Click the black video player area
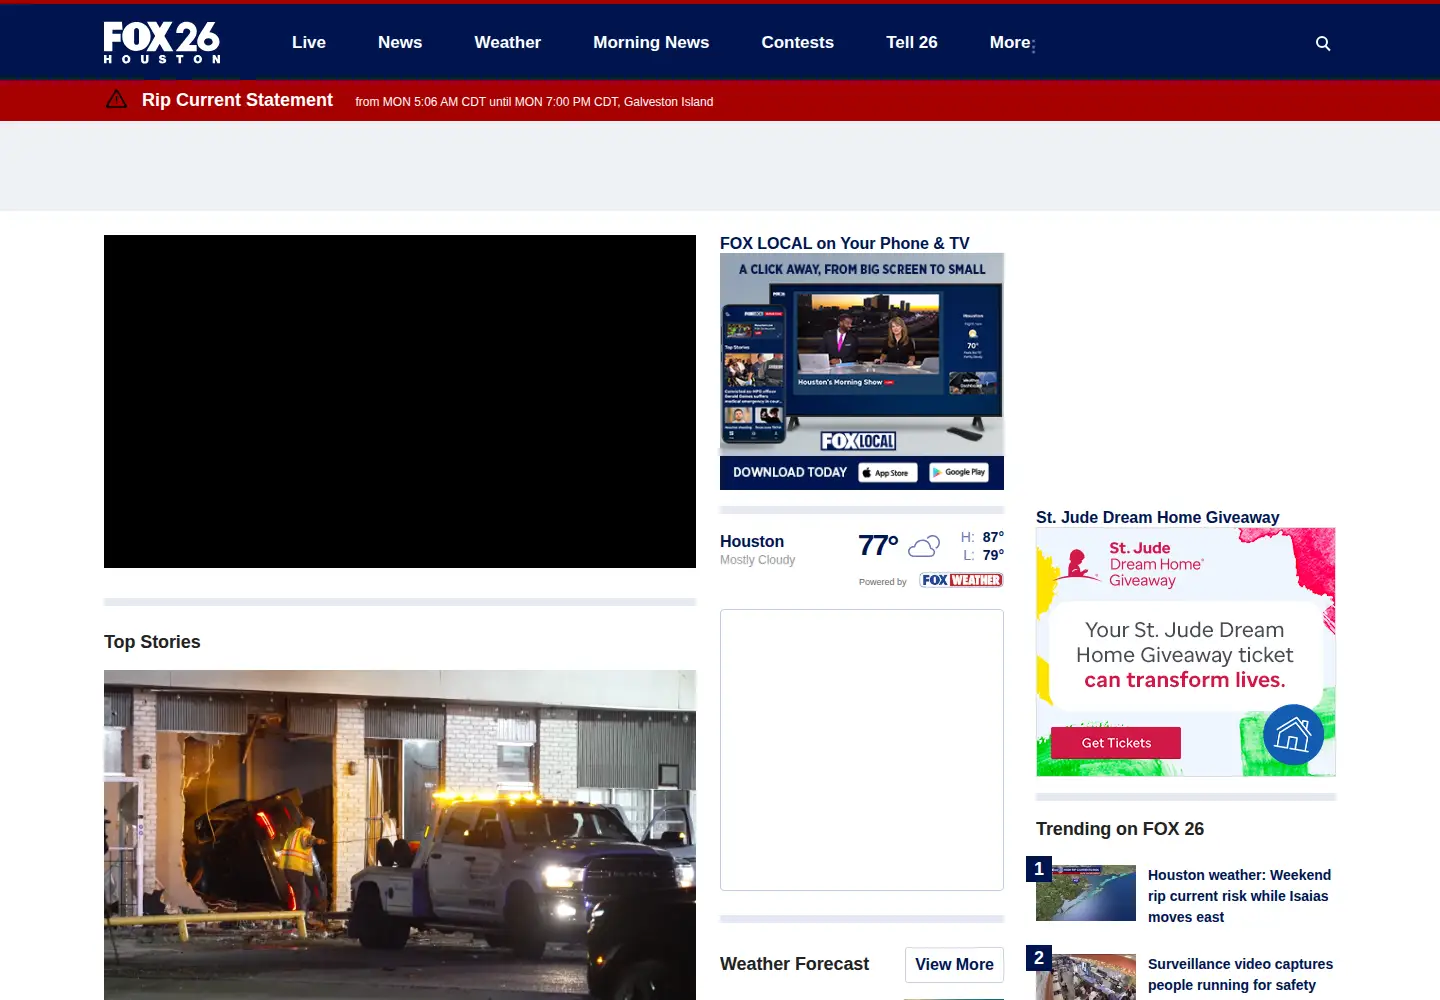 tap(400, 401)
